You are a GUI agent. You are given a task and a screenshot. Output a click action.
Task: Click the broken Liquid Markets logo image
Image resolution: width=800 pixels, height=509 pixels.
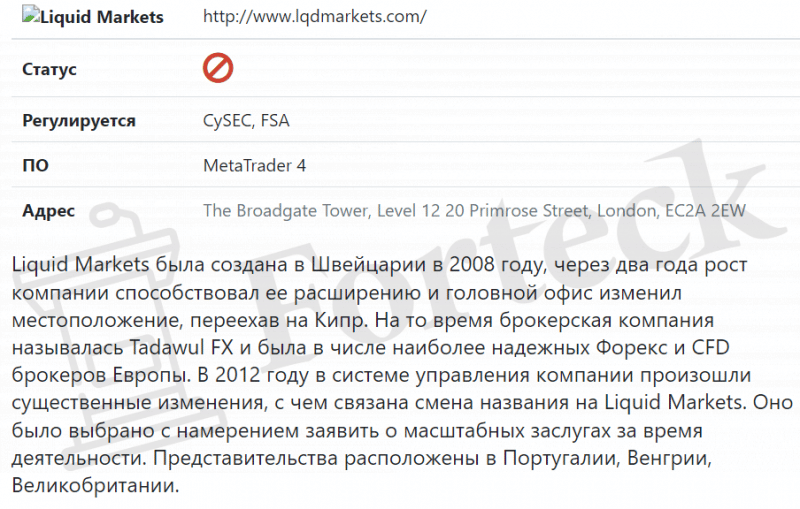click(31, 14)
